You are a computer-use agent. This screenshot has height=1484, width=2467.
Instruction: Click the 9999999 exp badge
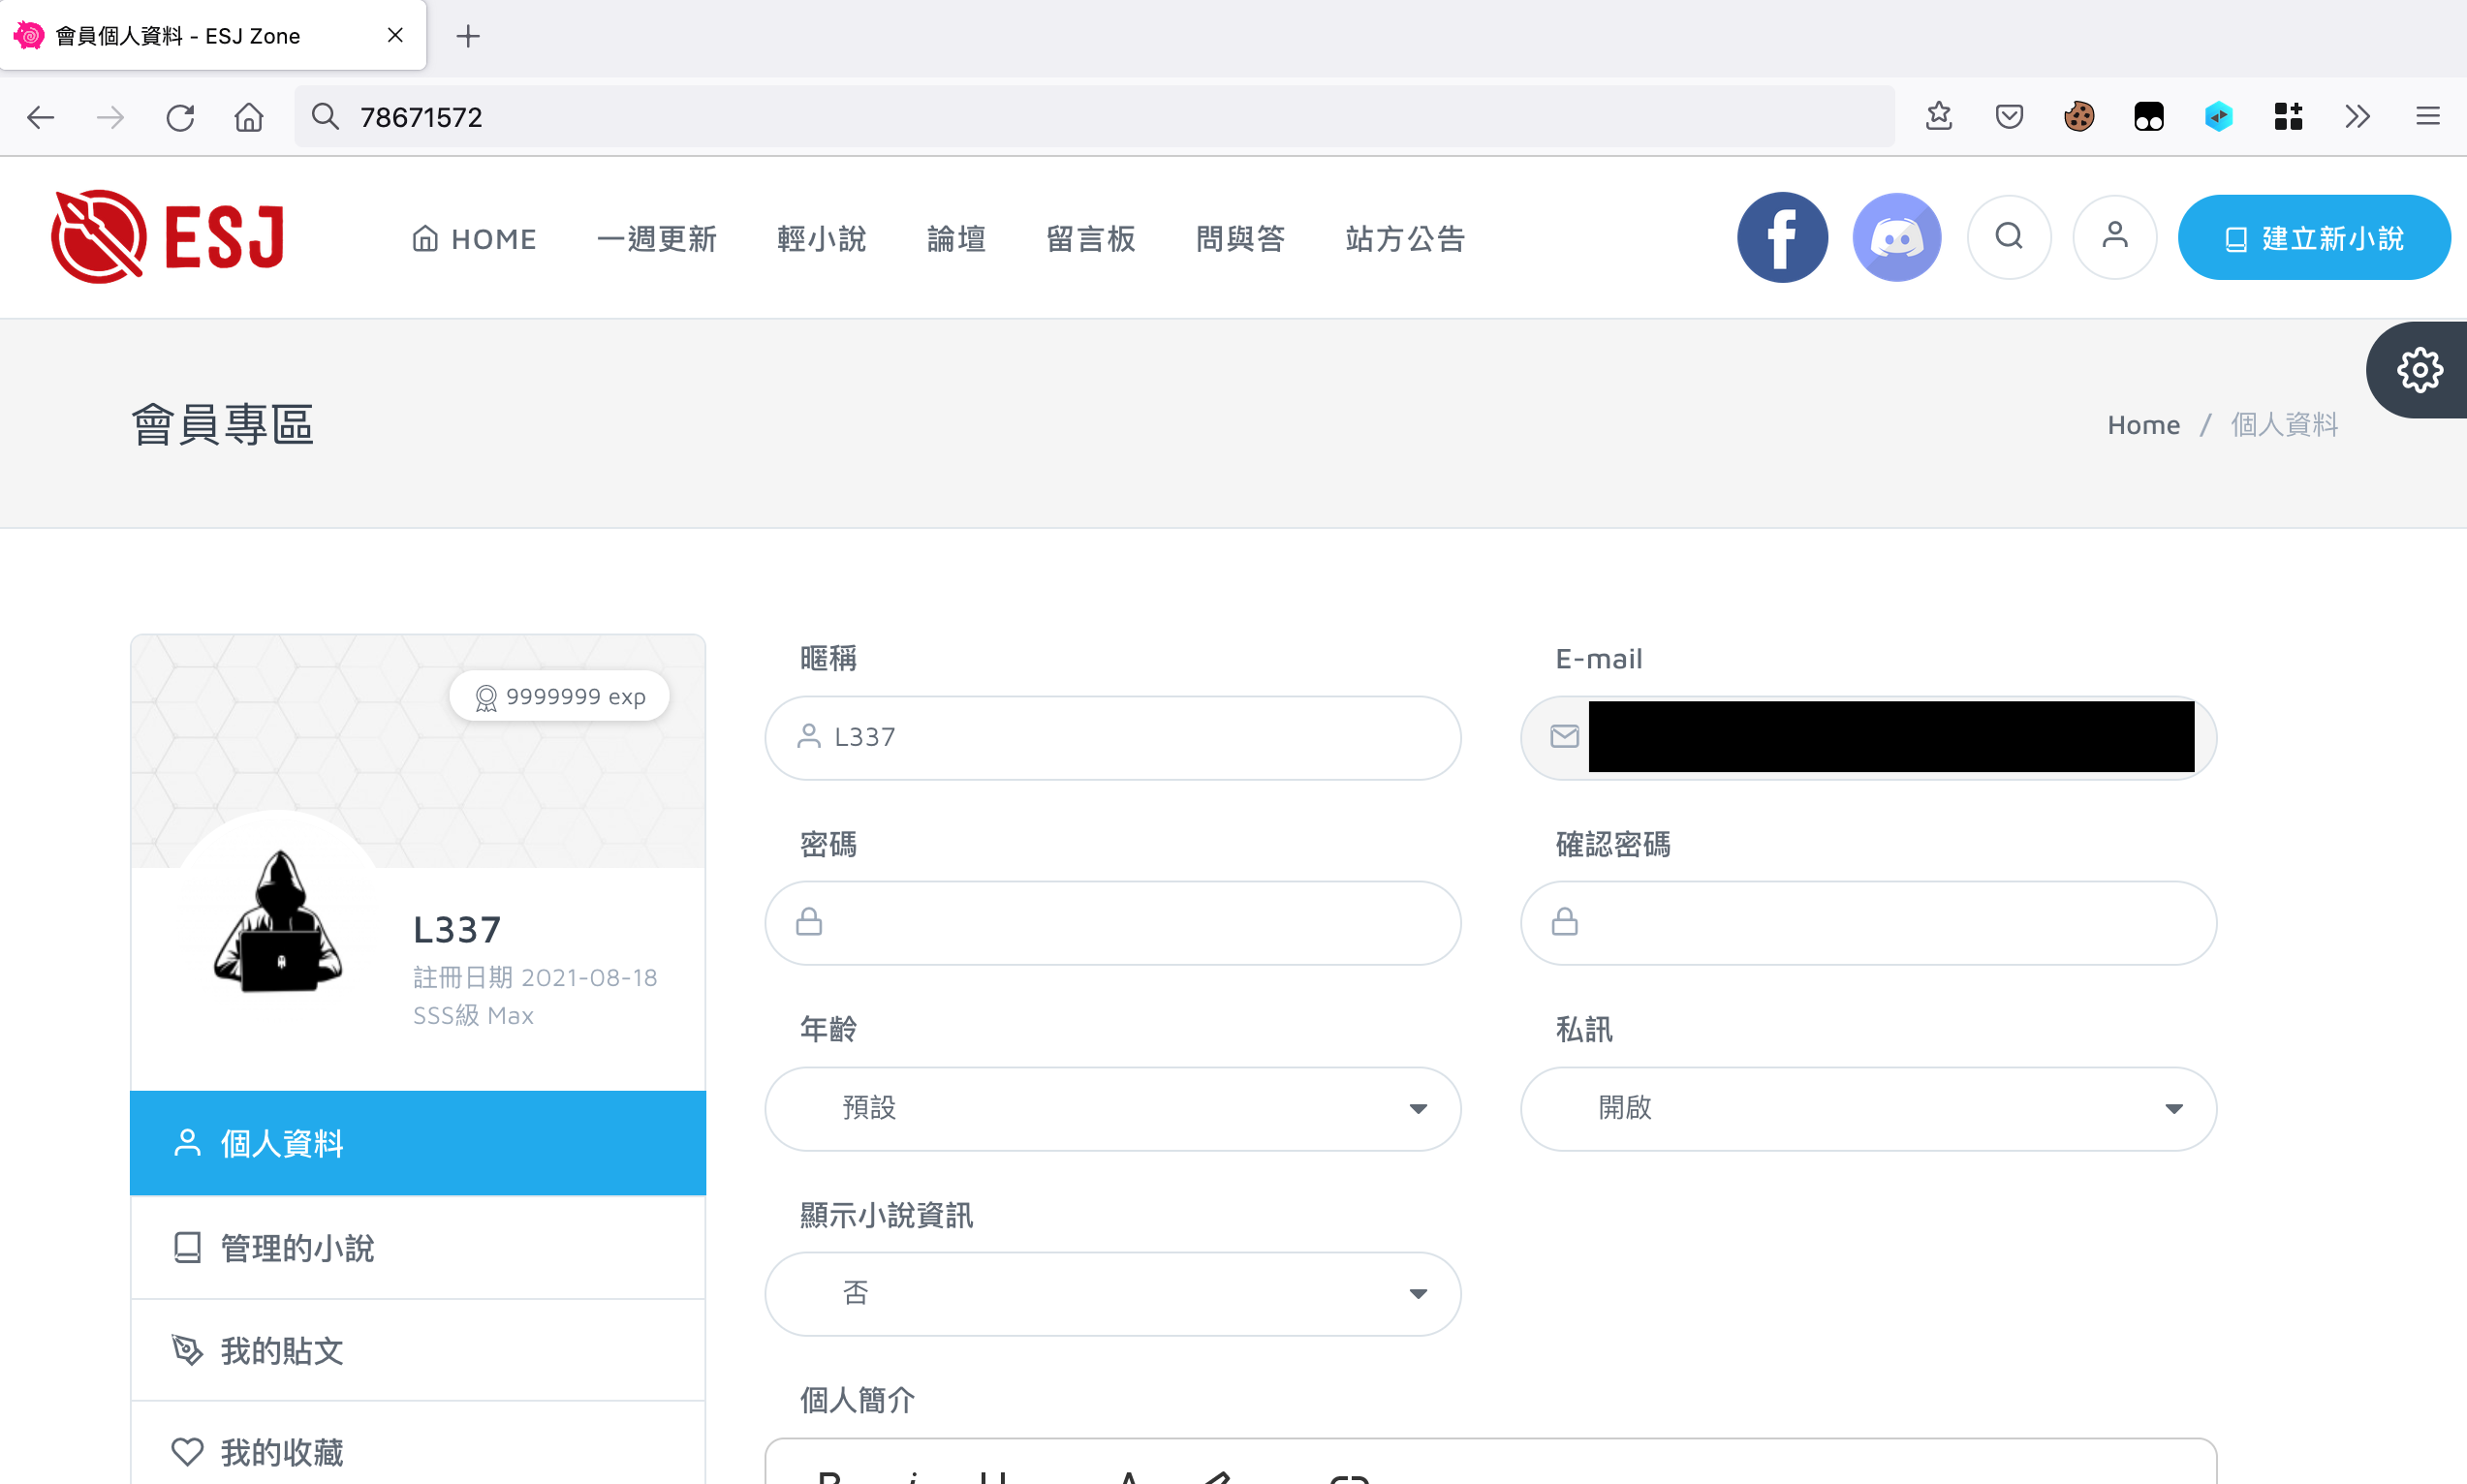coord(559,696)
